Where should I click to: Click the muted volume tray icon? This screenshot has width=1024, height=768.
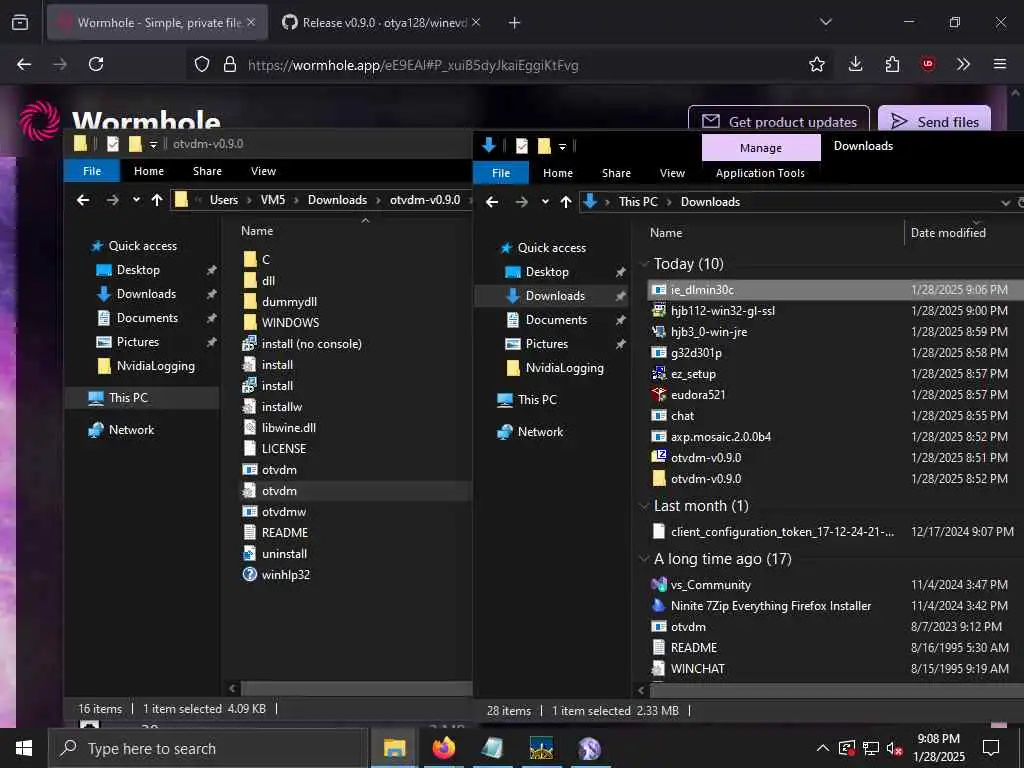pos(894,748)
